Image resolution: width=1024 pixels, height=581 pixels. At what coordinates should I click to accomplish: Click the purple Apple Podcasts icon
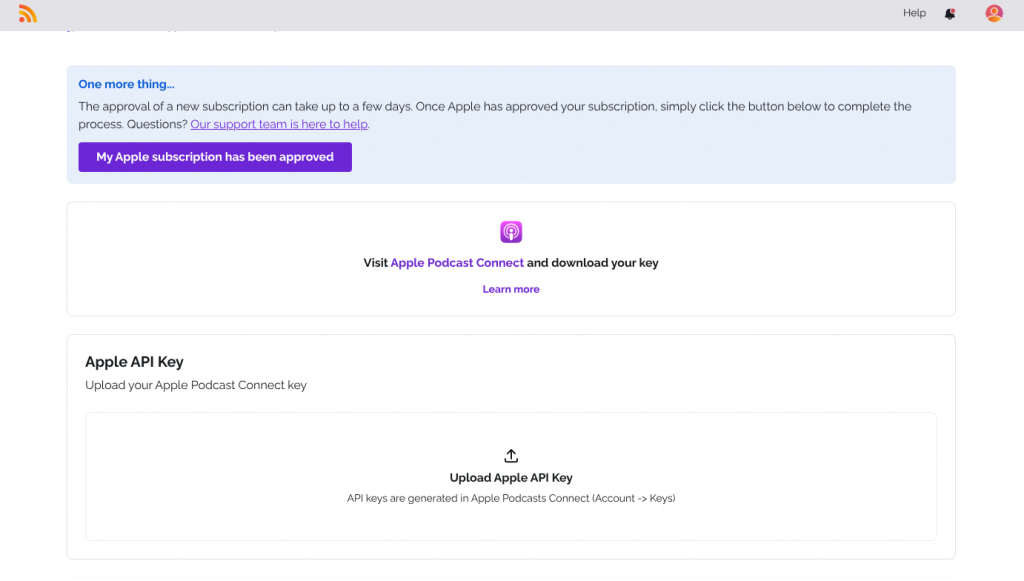coord(511,232)
